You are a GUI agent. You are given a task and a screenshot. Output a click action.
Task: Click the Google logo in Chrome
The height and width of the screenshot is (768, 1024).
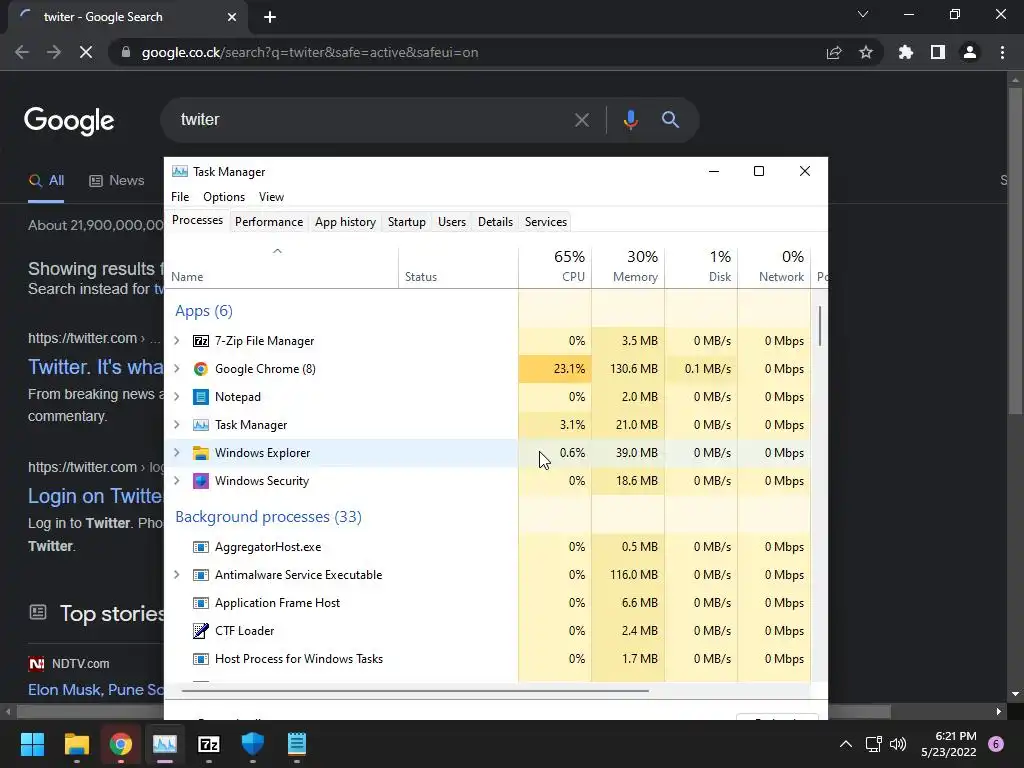69,121
